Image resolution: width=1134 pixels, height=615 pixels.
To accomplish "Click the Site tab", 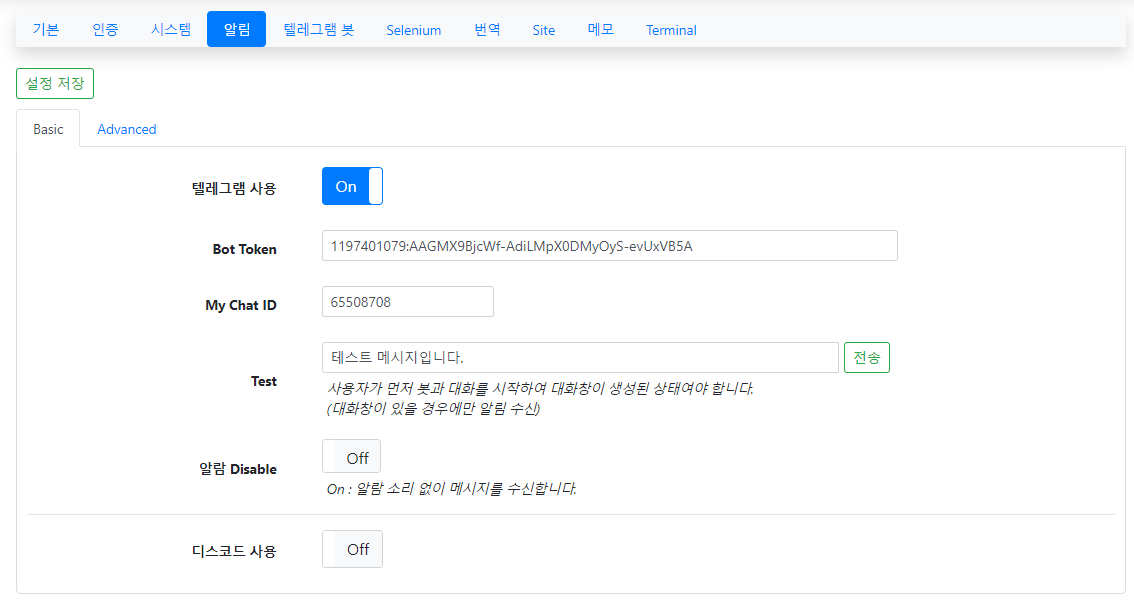I will [x=543, y=30].
